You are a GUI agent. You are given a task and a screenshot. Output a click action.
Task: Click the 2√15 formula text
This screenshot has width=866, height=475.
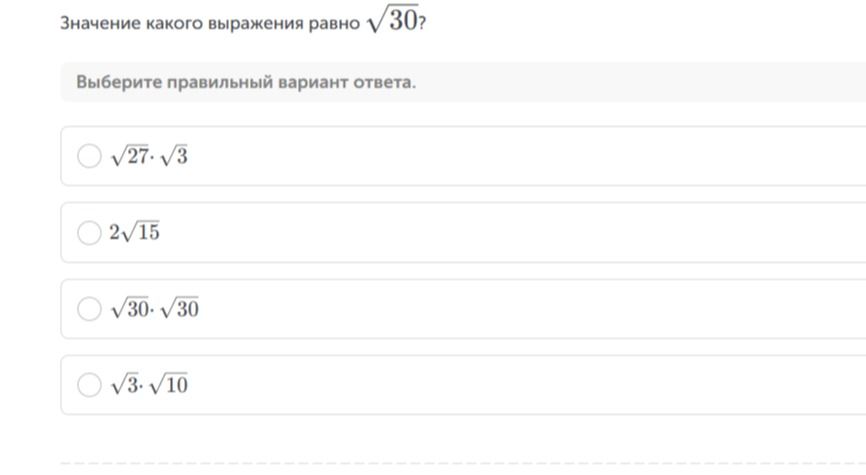coord(135,232)
